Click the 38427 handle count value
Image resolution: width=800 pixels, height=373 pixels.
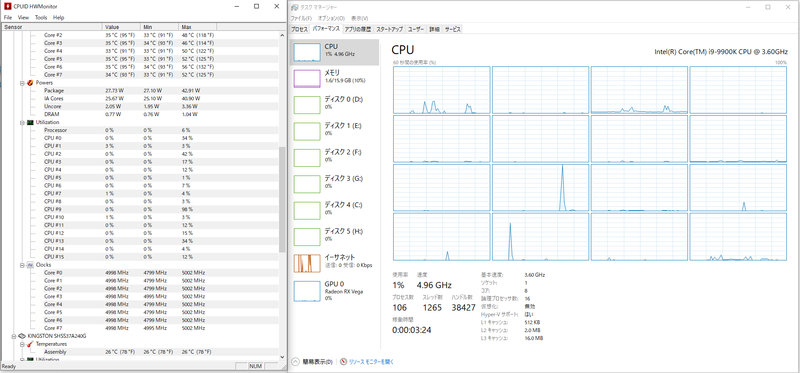pyautogui.click(x=463, y=307)
